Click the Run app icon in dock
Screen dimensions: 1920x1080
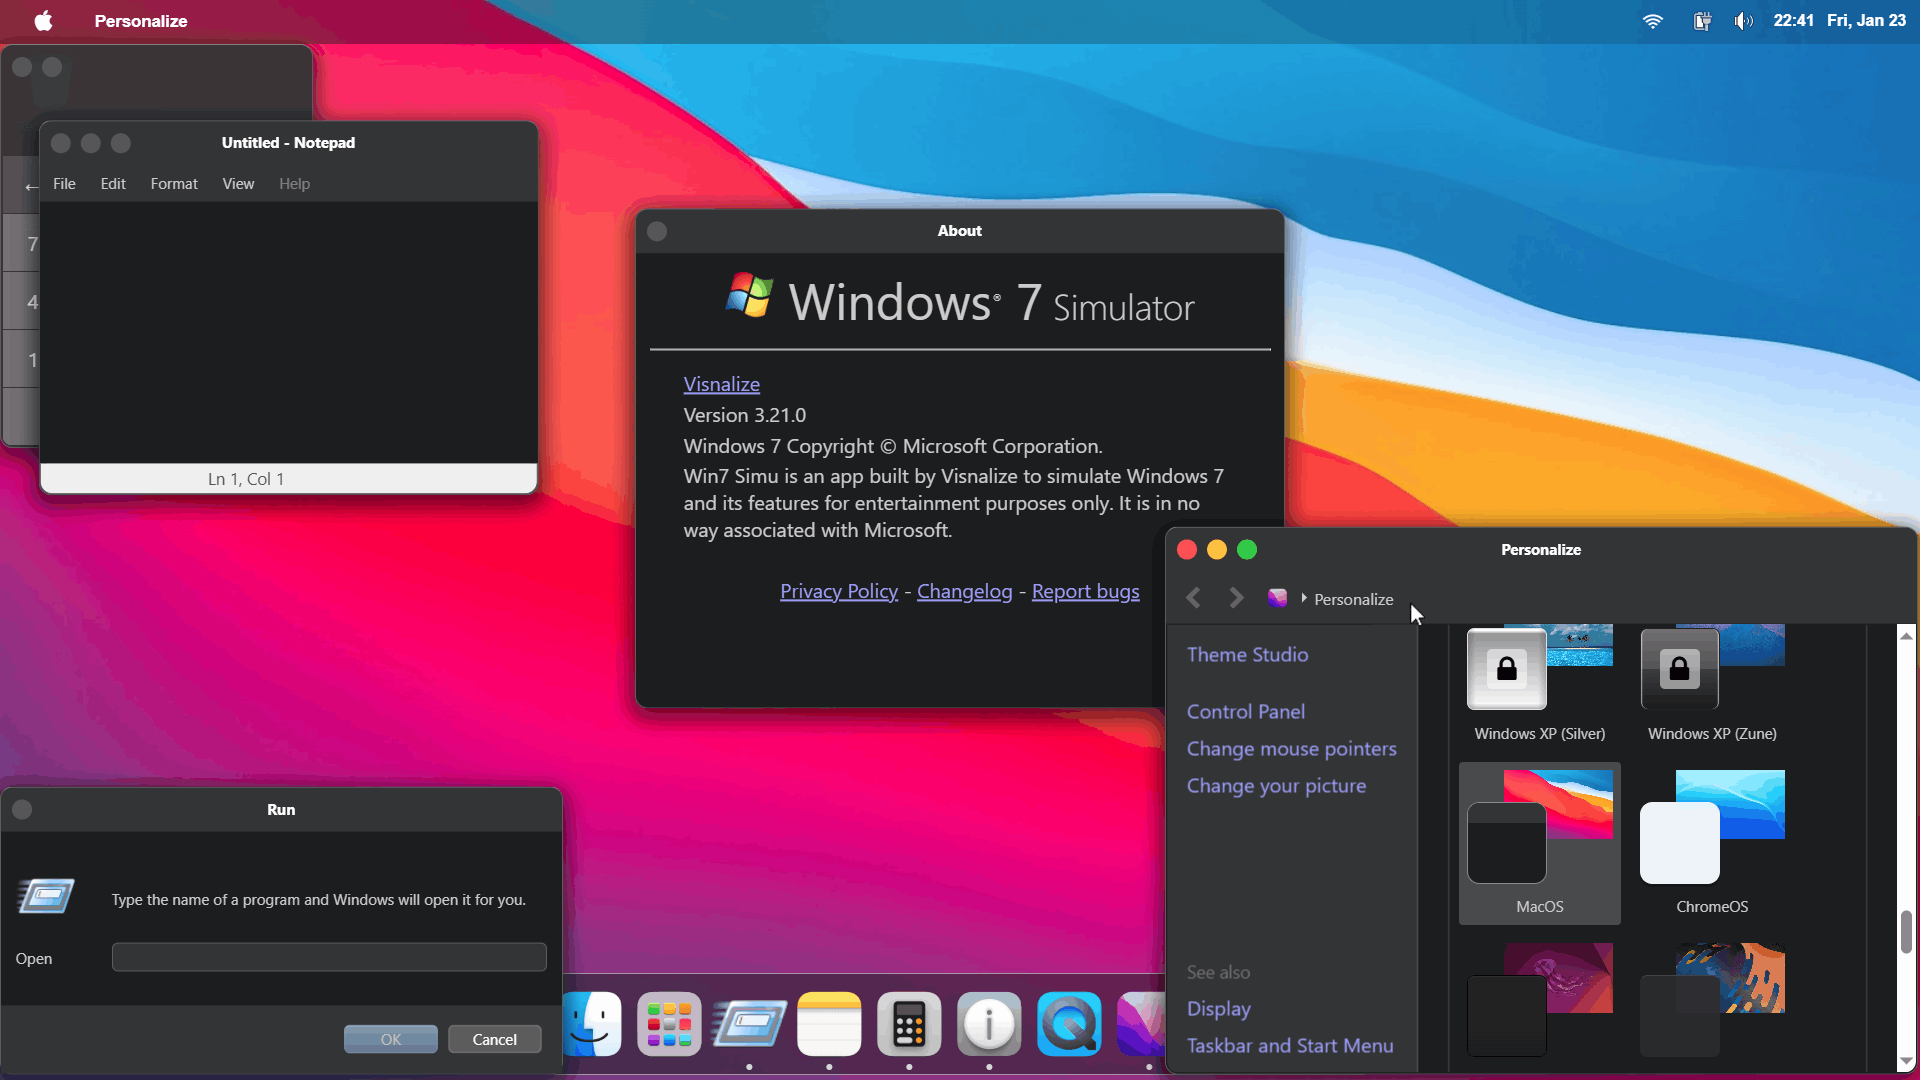coord(749,1024)
